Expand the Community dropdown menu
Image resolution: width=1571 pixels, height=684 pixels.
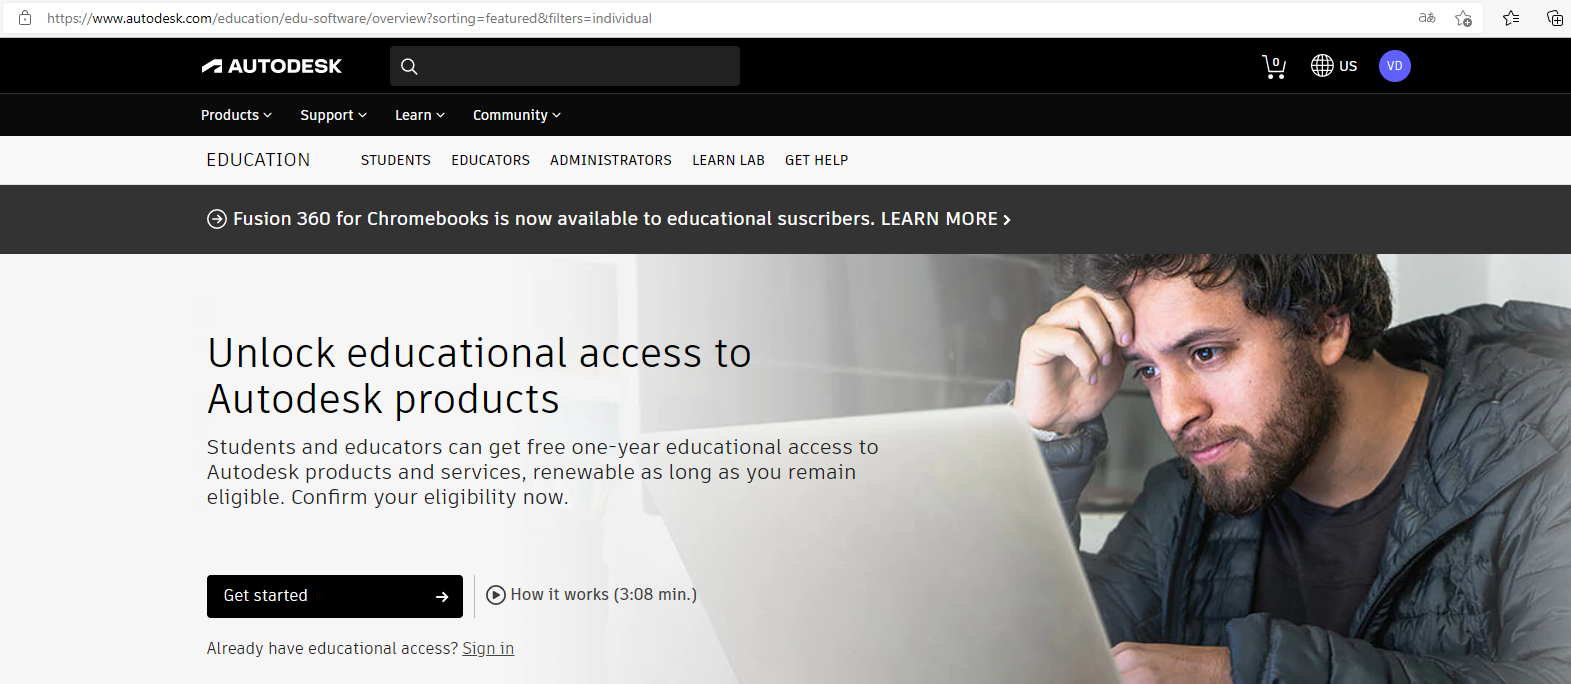[x=516, y=115]
